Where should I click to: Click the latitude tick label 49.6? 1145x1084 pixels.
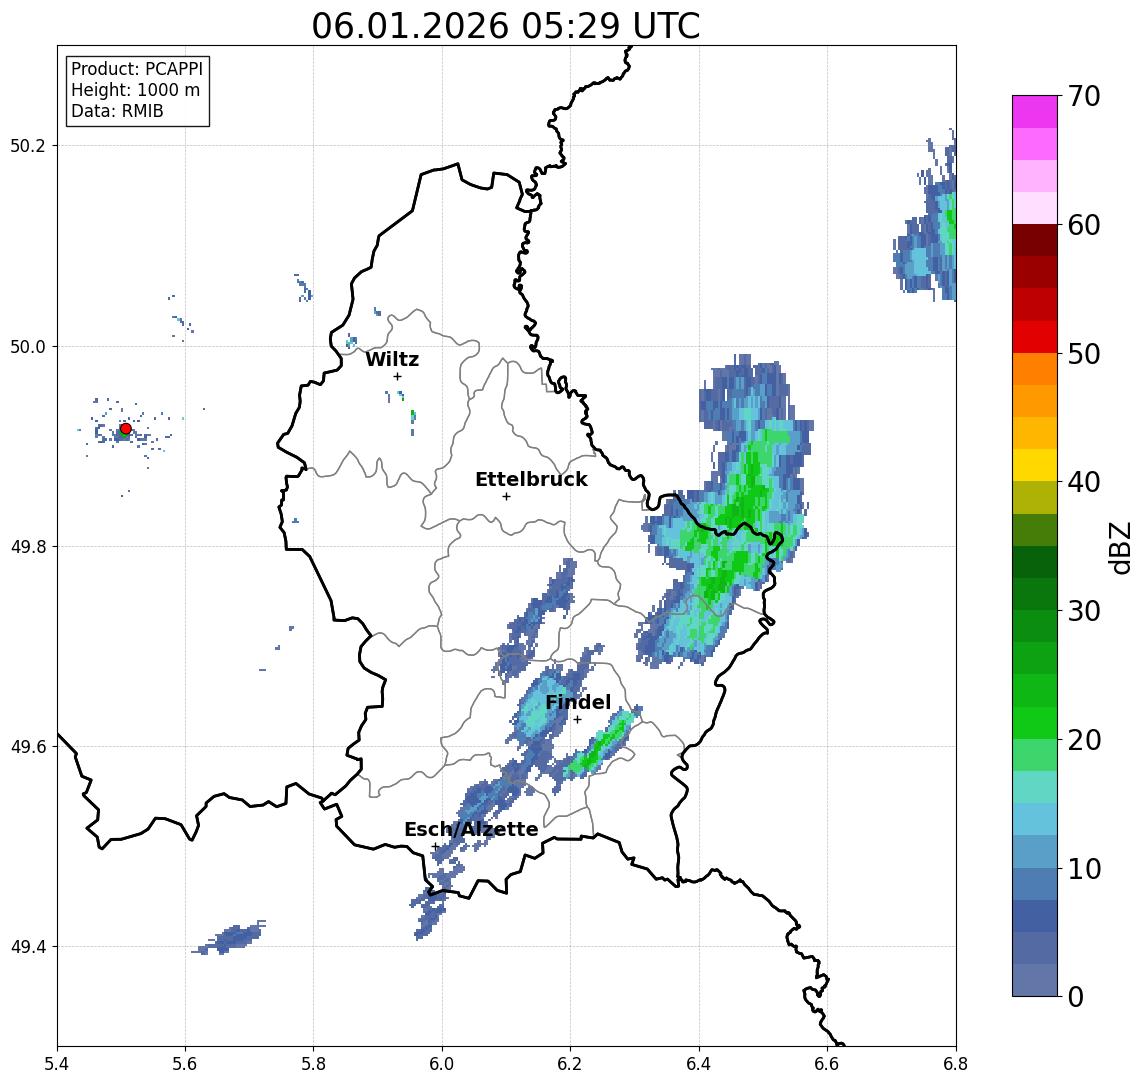pos(28,747)
